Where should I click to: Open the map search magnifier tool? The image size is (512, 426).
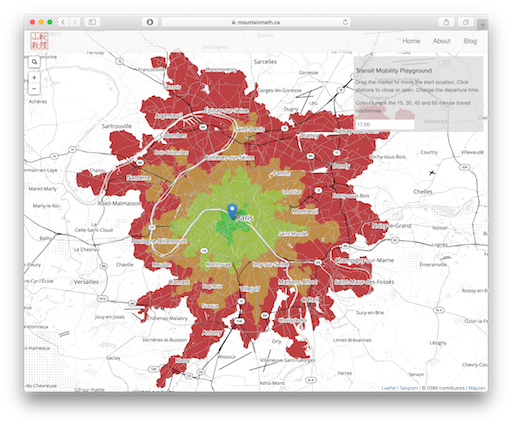pyautogui.click(x=34, y=62)
